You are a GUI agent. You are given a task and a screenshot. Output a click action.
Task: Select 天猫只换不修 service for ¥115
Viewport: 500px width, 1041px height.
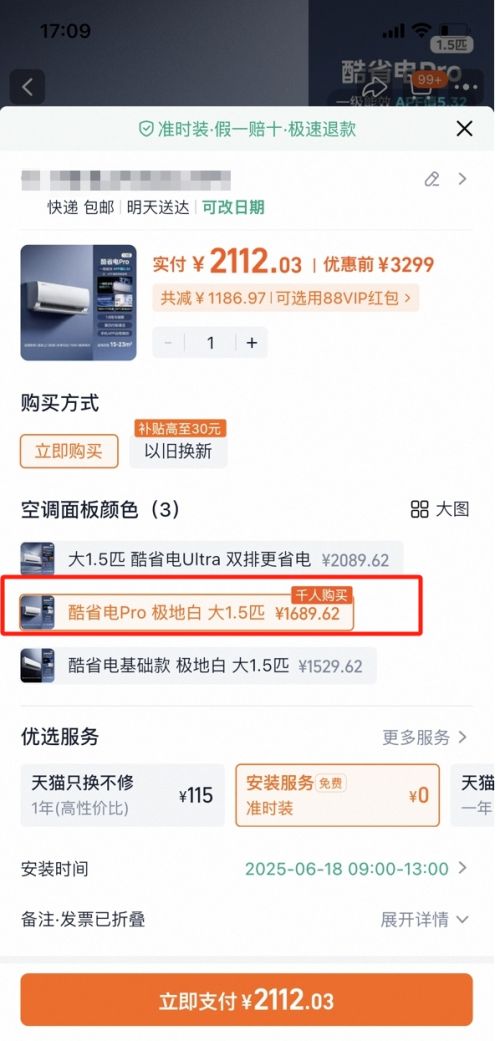[122, 795]
